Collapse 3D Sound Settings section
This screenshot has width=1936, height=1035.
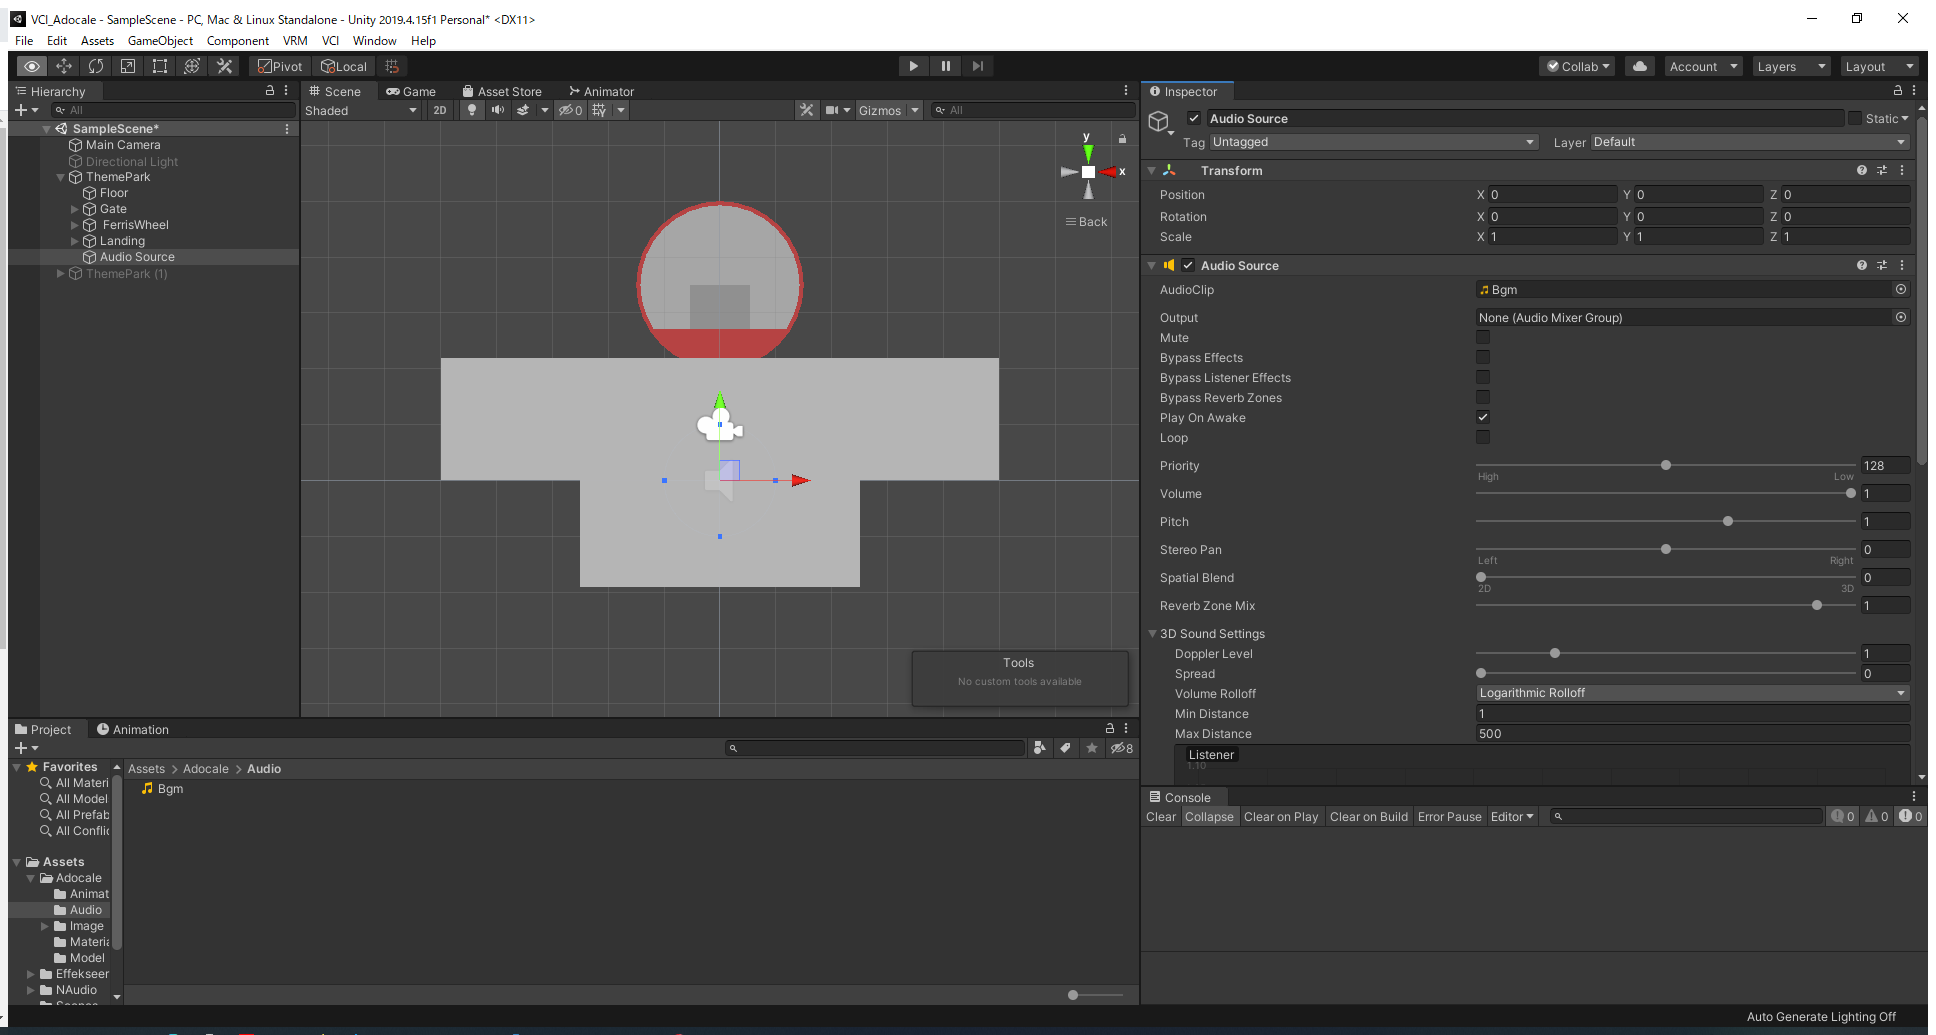[1152, 634]
